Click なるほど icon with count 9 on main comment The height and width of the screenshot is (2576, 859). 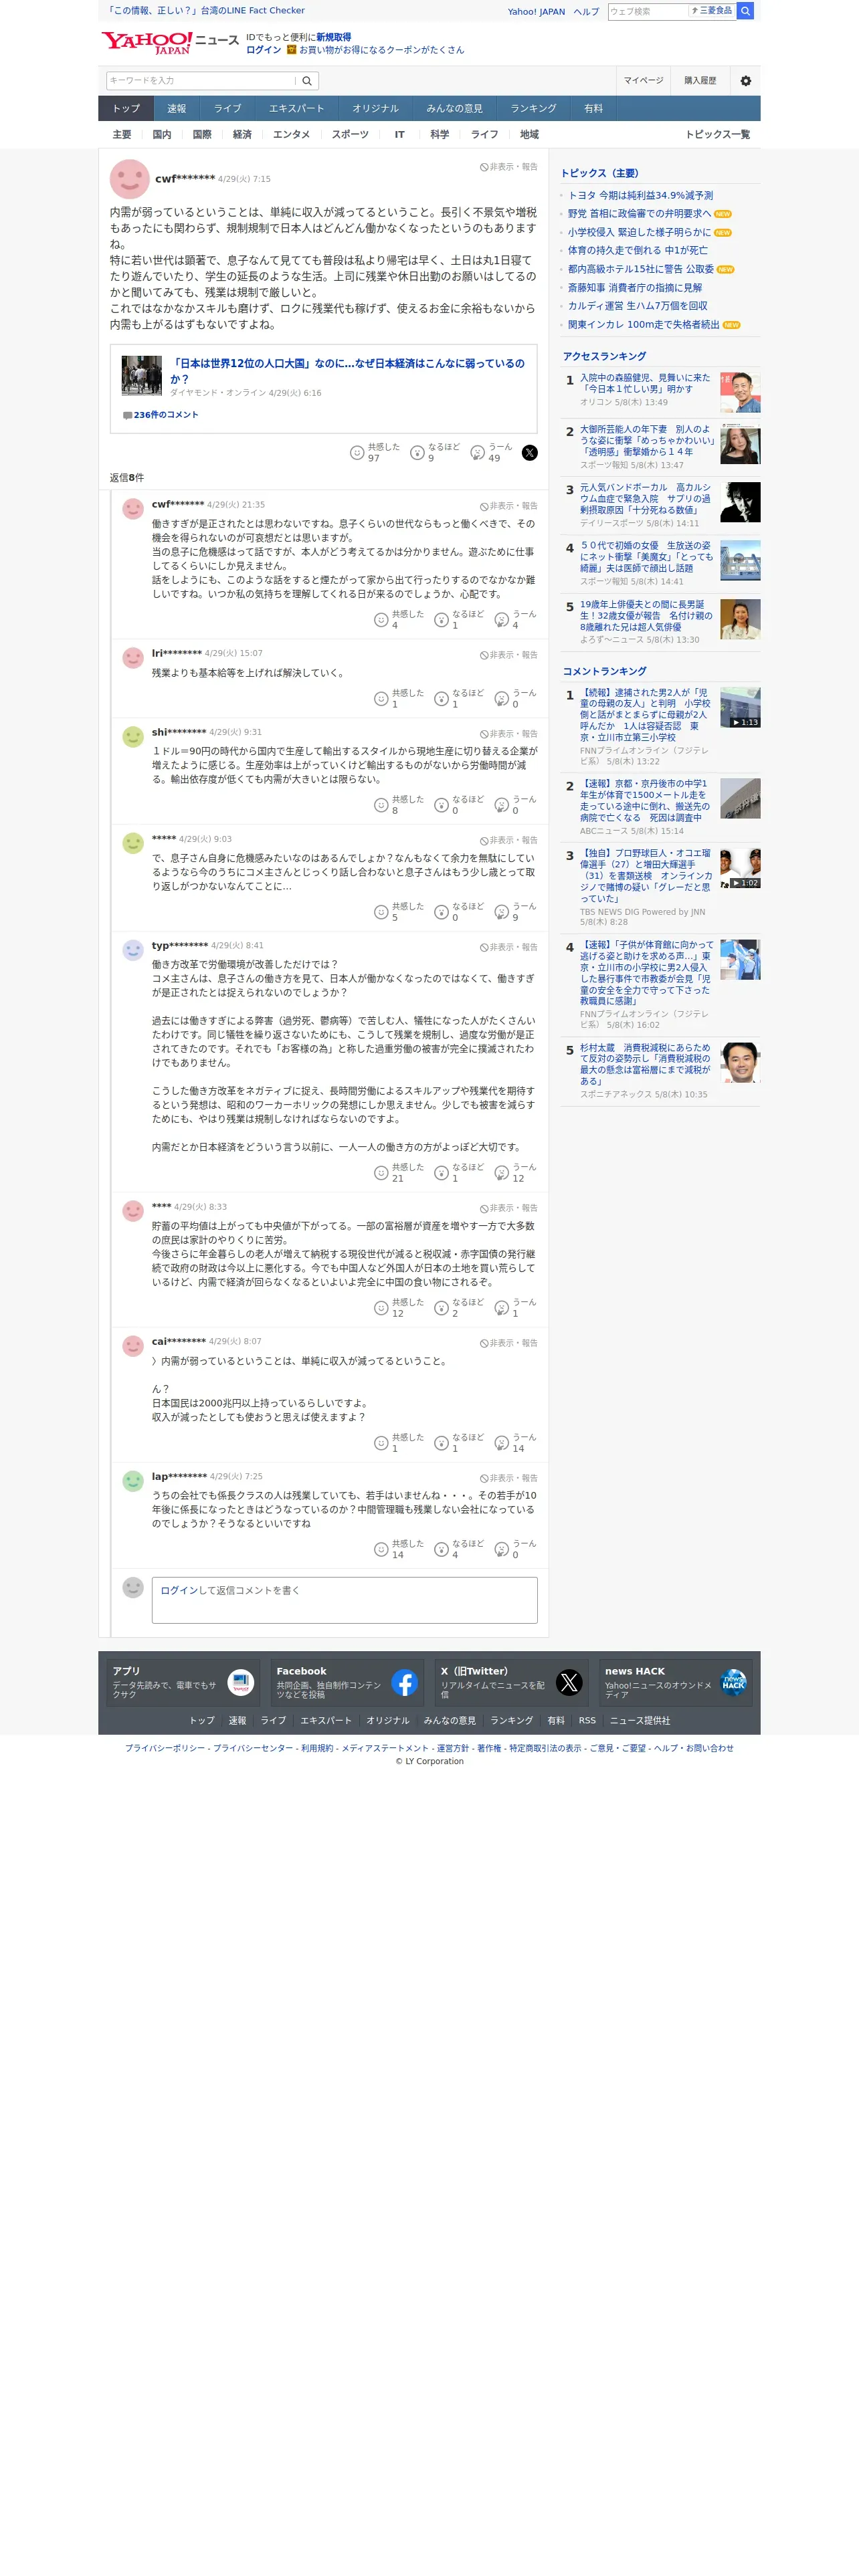[417, 453]
